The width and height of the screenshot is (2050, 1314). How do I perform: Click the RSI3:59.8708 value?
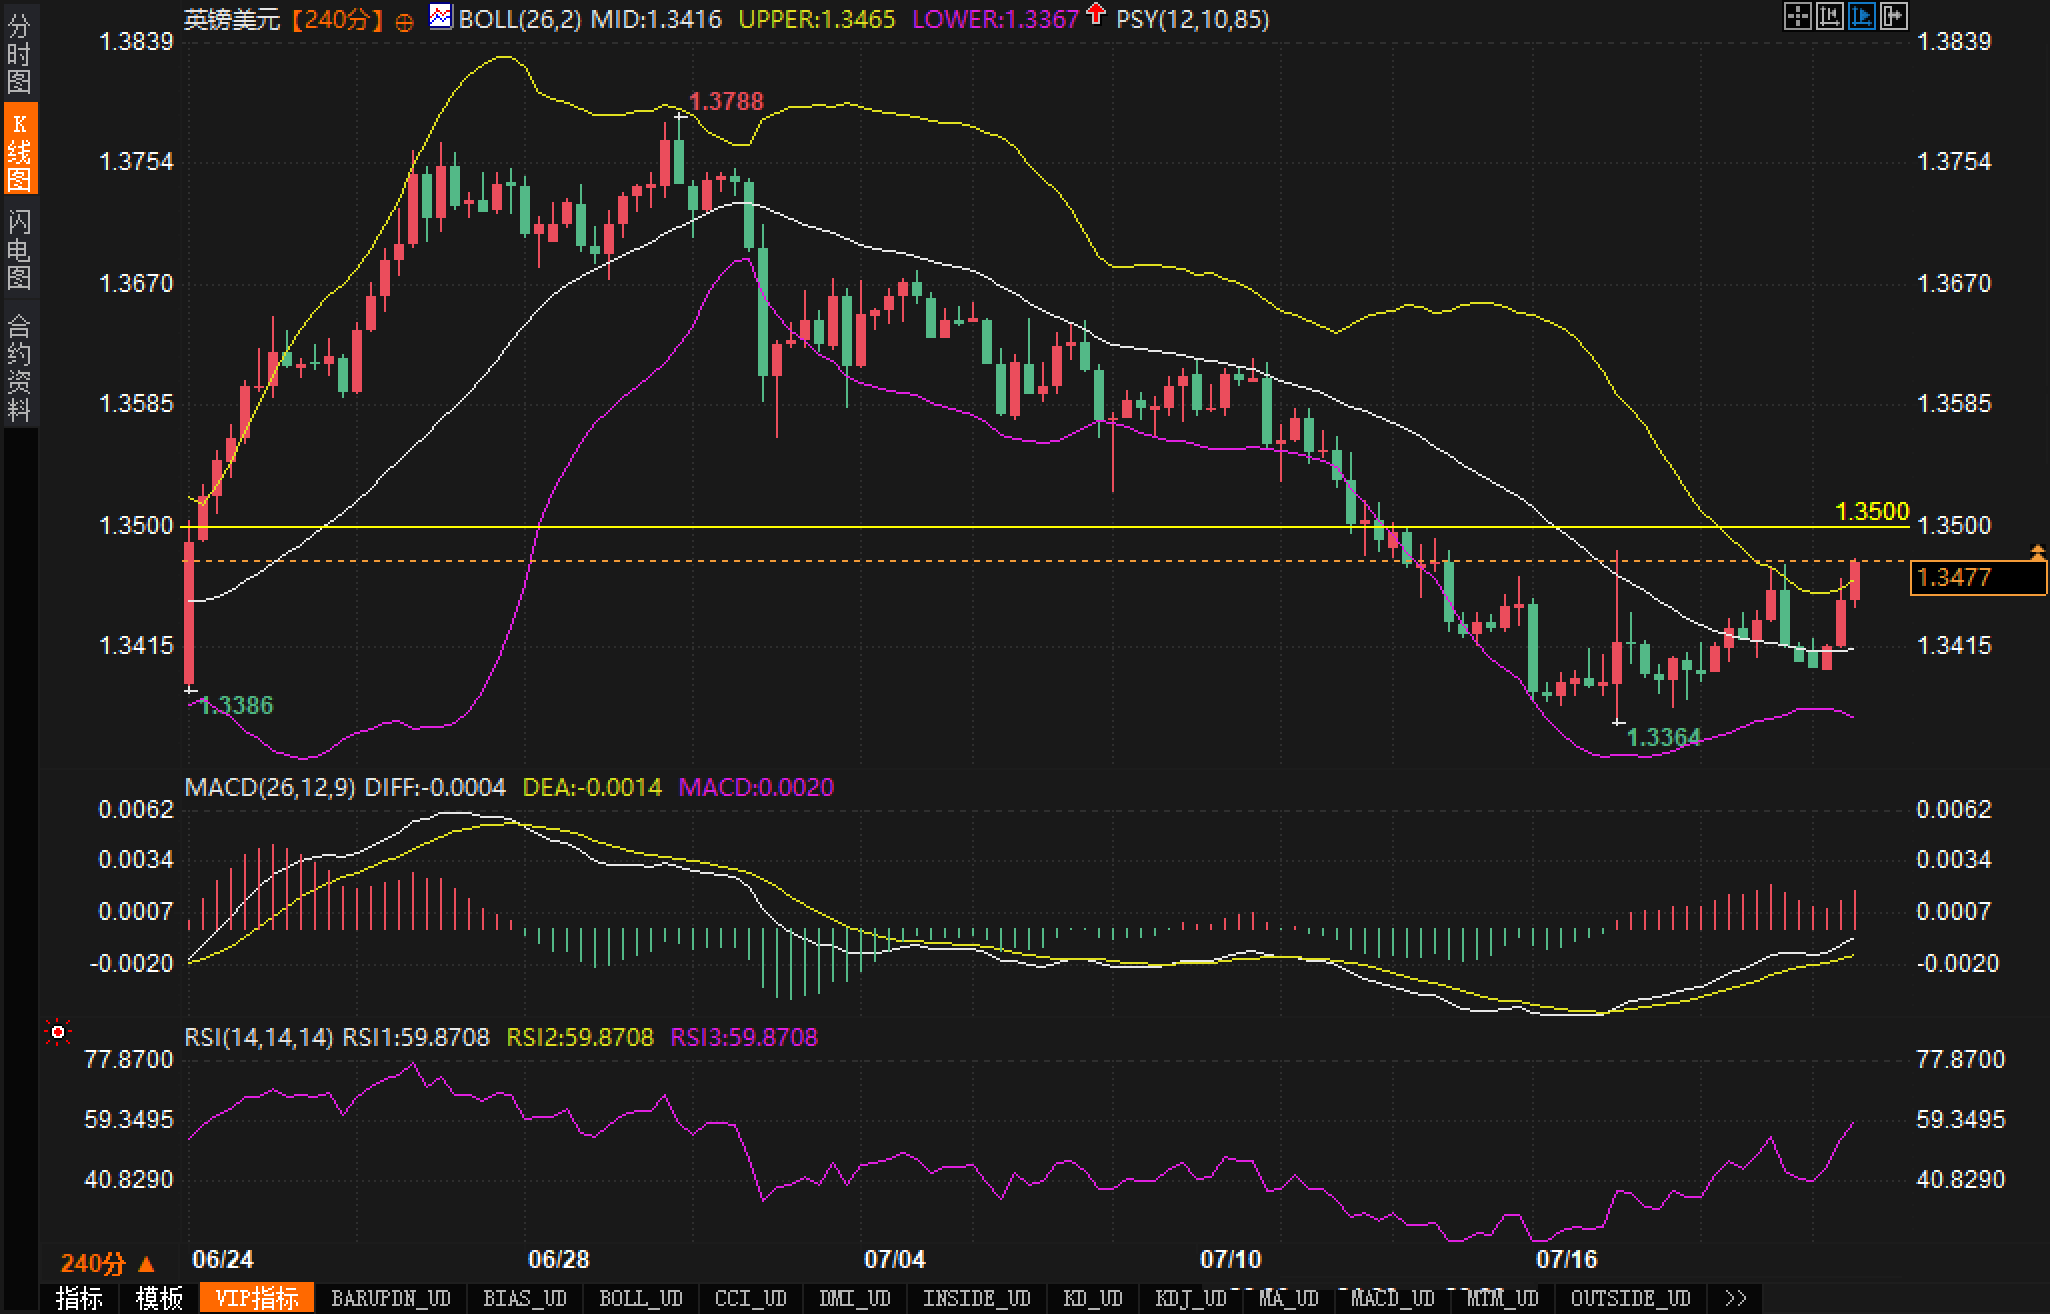744,1037
